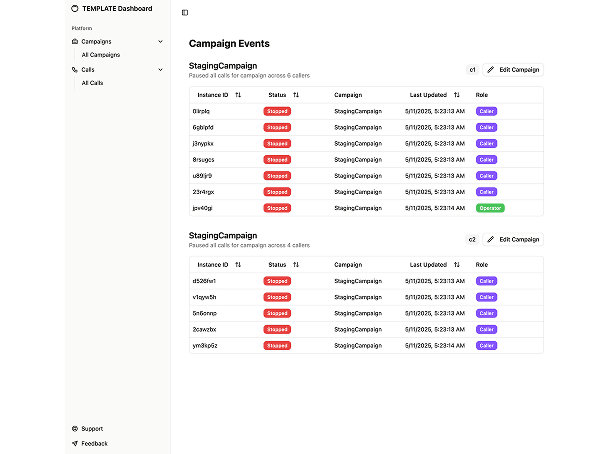Click Campaign column header in c2 table
This screenshot has height=454, width=597.
(x=348, y=265)
